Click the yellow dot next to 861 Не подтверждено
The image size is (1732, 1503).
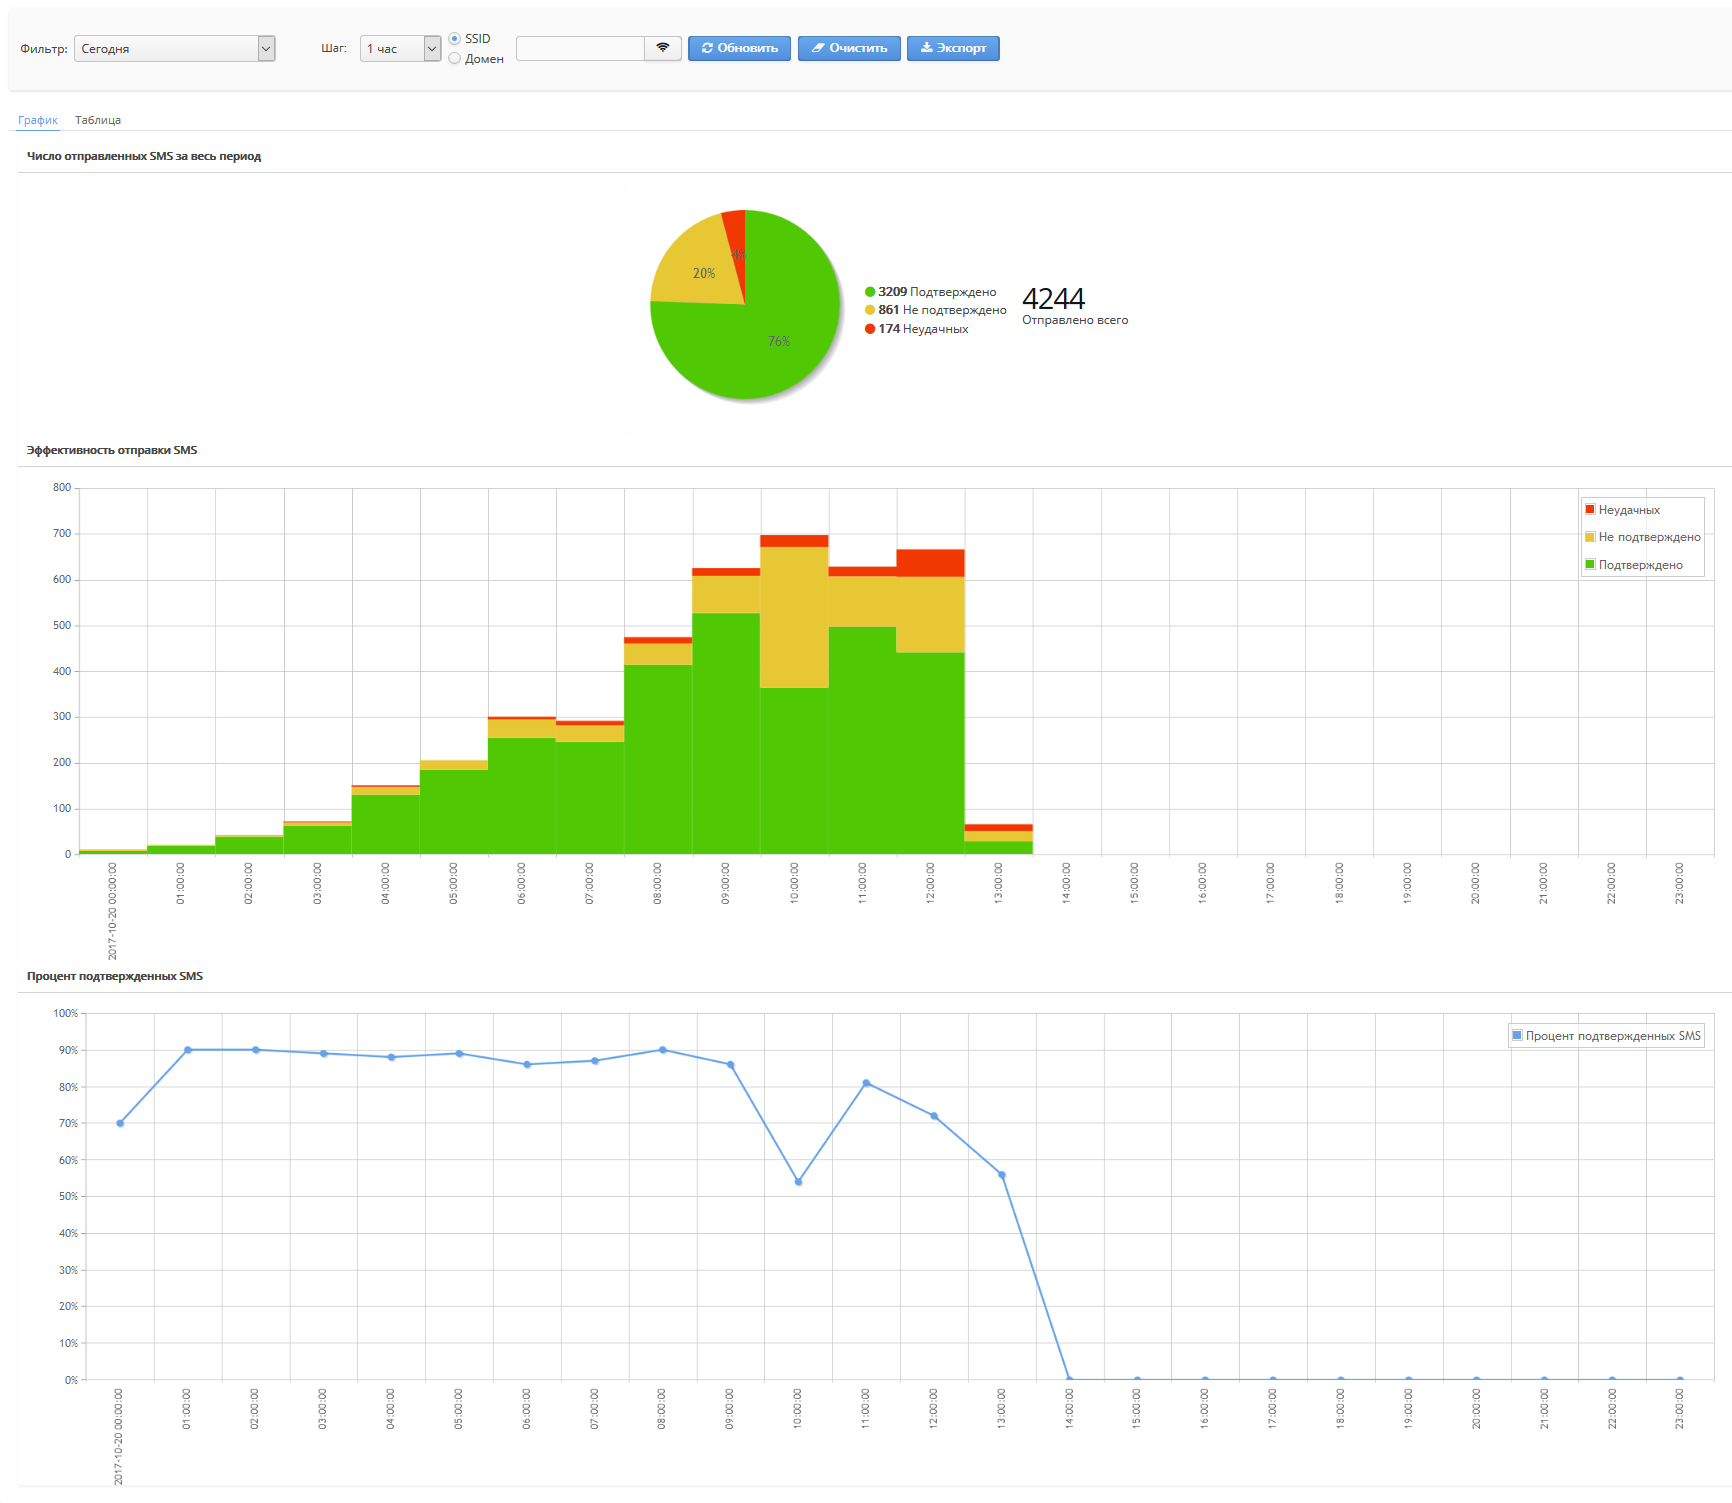point(870,310)
